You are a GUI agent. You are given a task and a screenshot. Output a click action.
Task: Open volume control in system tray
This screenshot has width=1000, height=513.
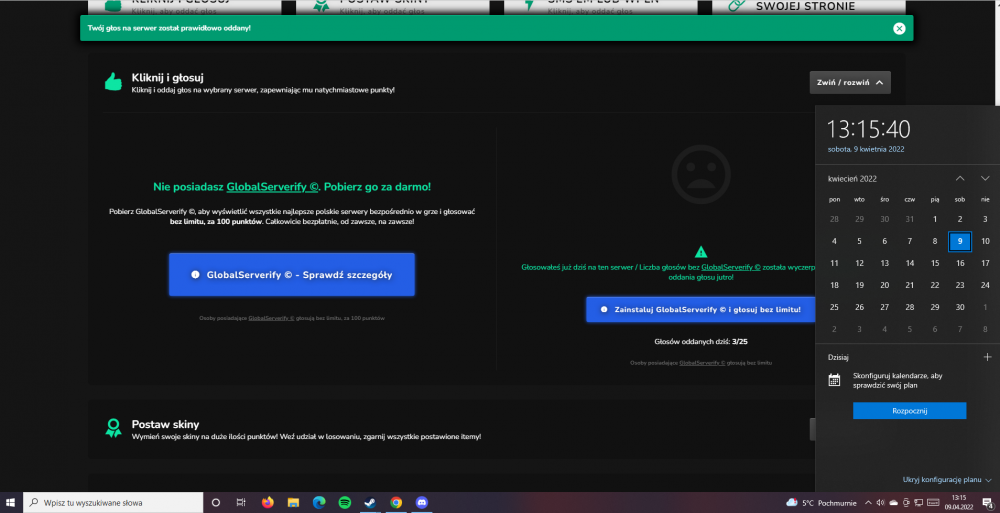tap(881, 503)
